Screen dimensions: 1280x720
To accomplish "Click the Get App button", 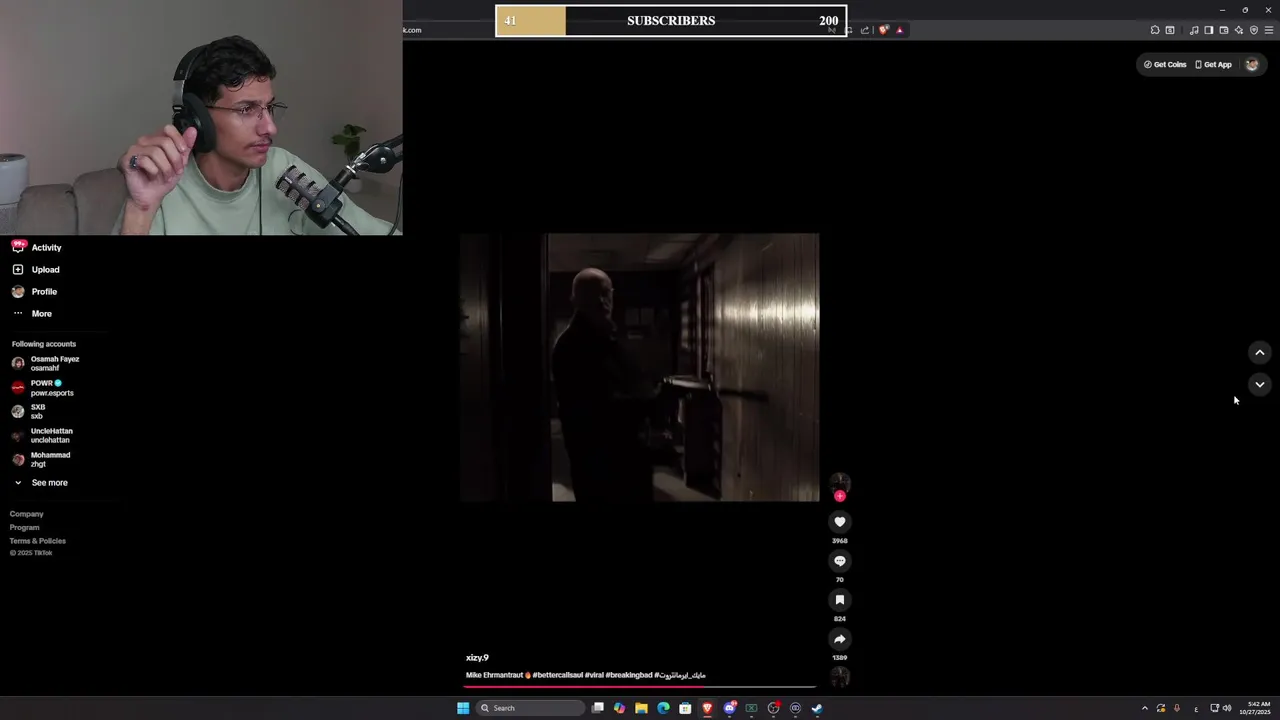I will pos(1214,64).
